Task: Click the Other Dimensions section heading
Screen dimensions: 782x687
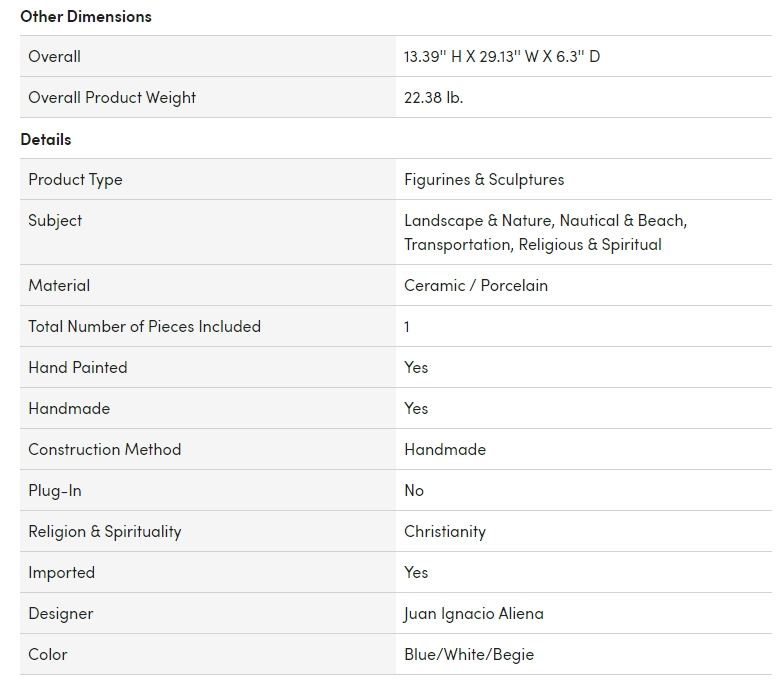Action: pos(86,16)
